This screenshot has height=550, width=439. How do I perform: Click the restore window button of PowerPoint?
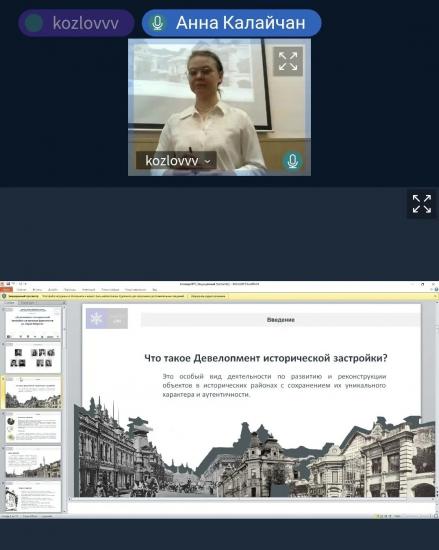point(422,284)
